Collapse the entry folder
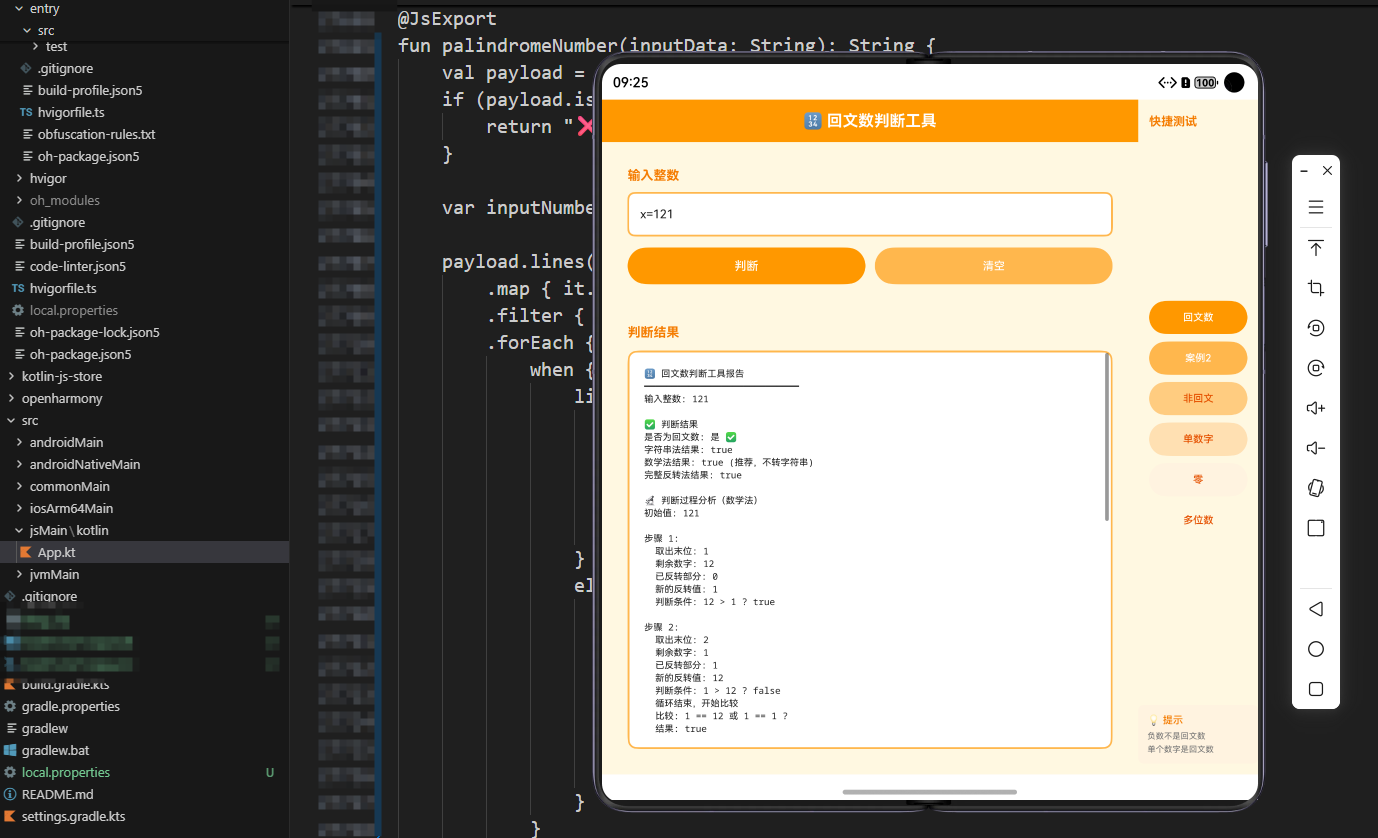This screenshot has height=838, width=1378. 19,8
